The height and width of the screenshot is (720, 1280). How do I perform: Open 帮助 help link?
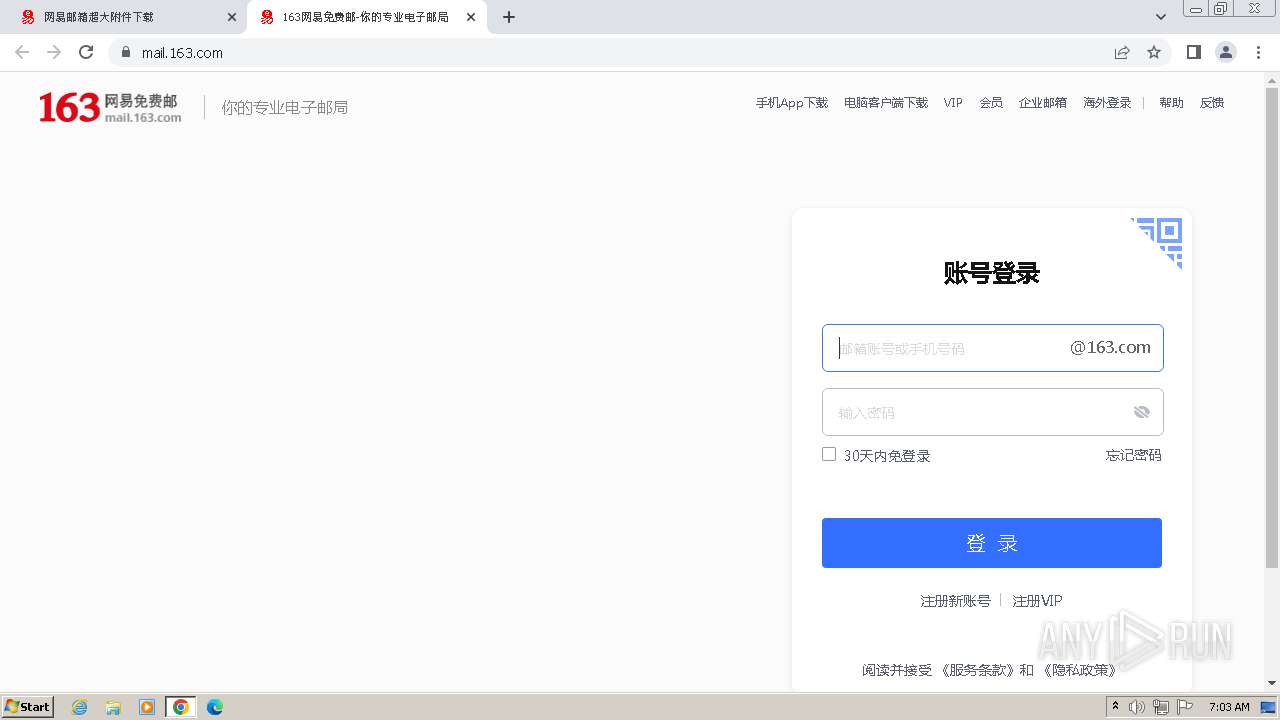(x=1171, y=103)
